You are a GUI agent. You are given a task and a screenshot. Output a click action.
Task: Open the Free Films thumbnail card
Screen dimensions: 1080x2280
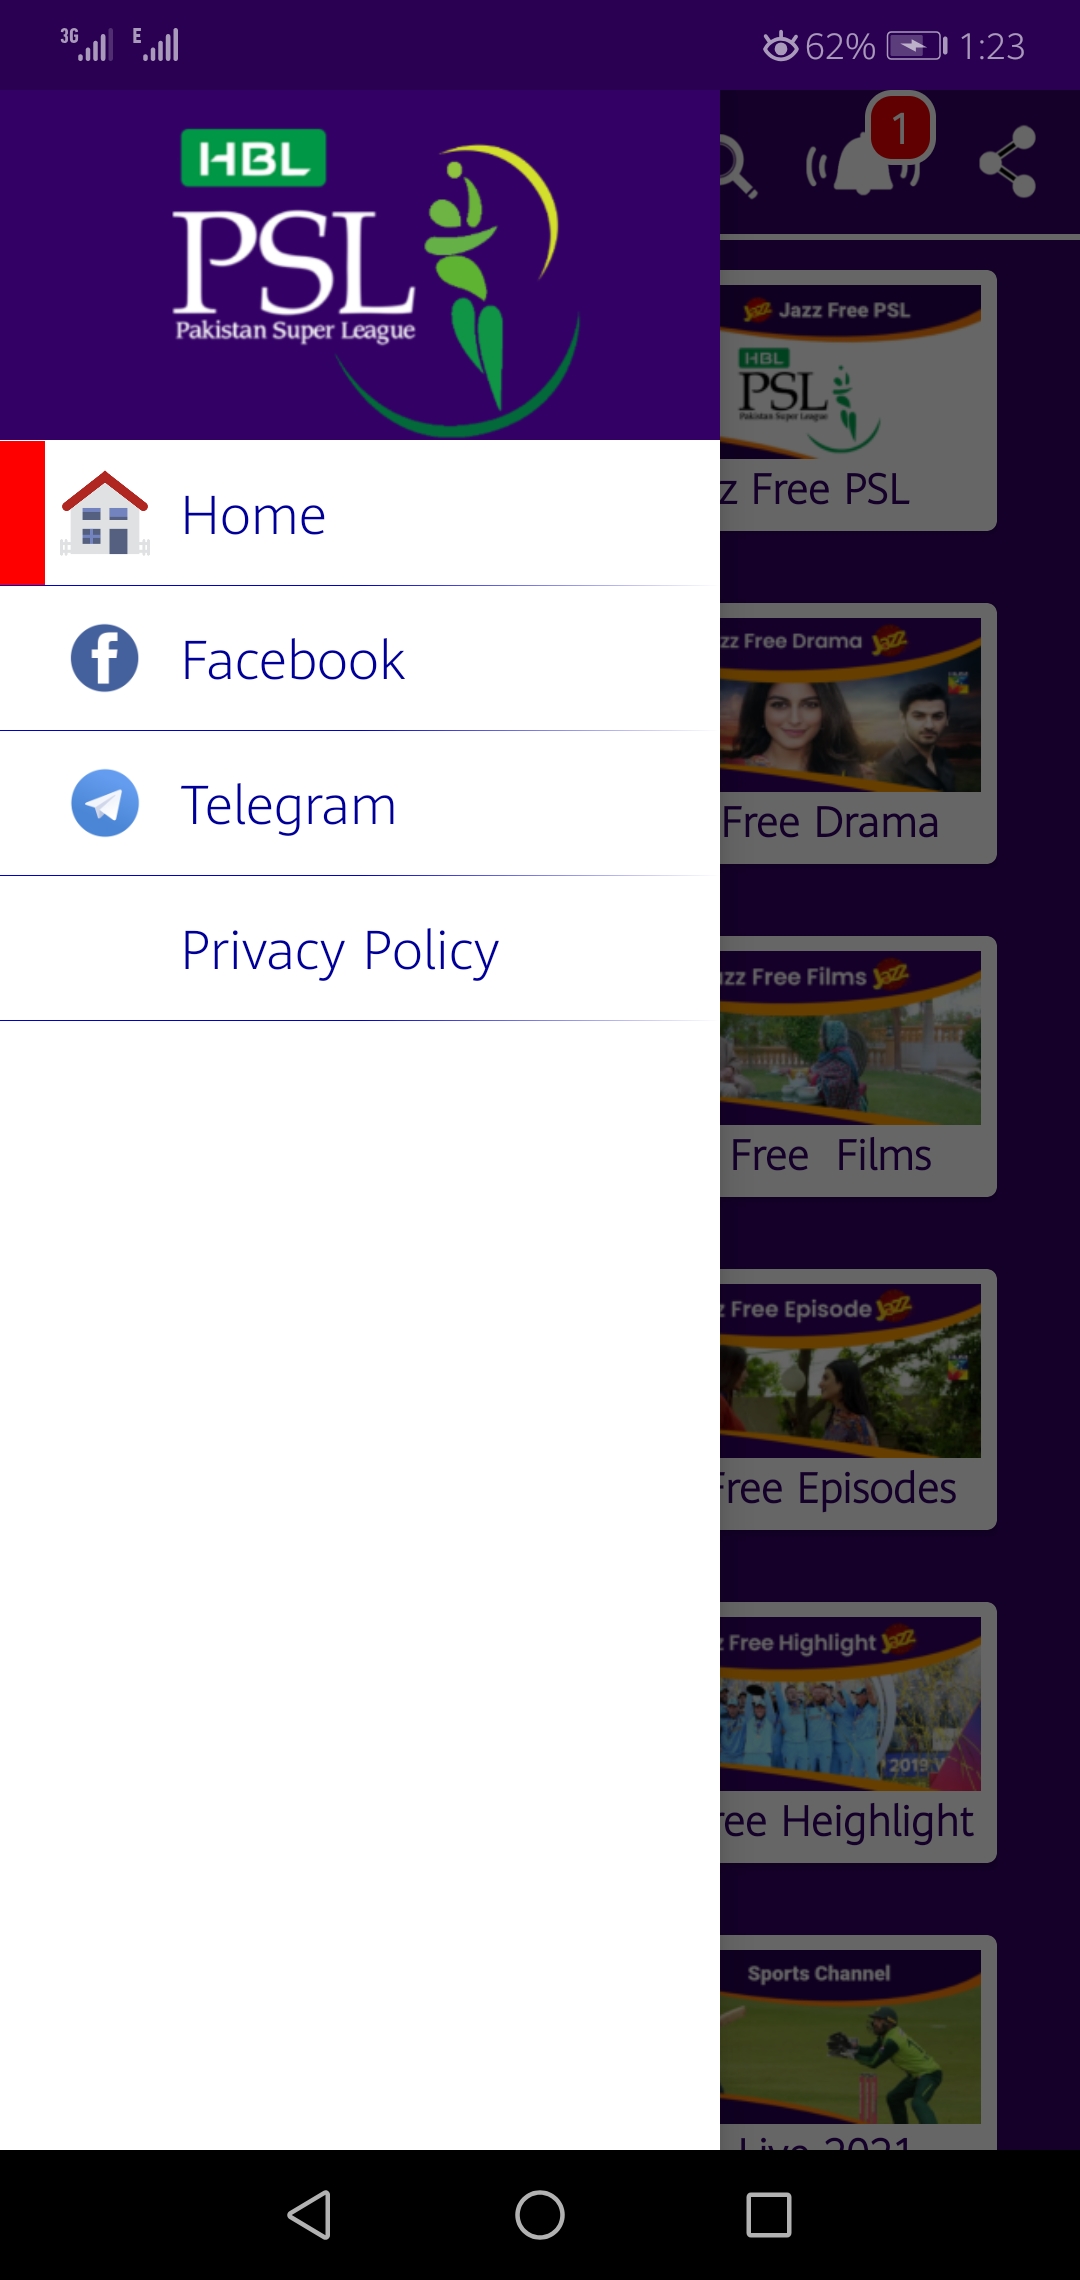tap(858, 1066)
